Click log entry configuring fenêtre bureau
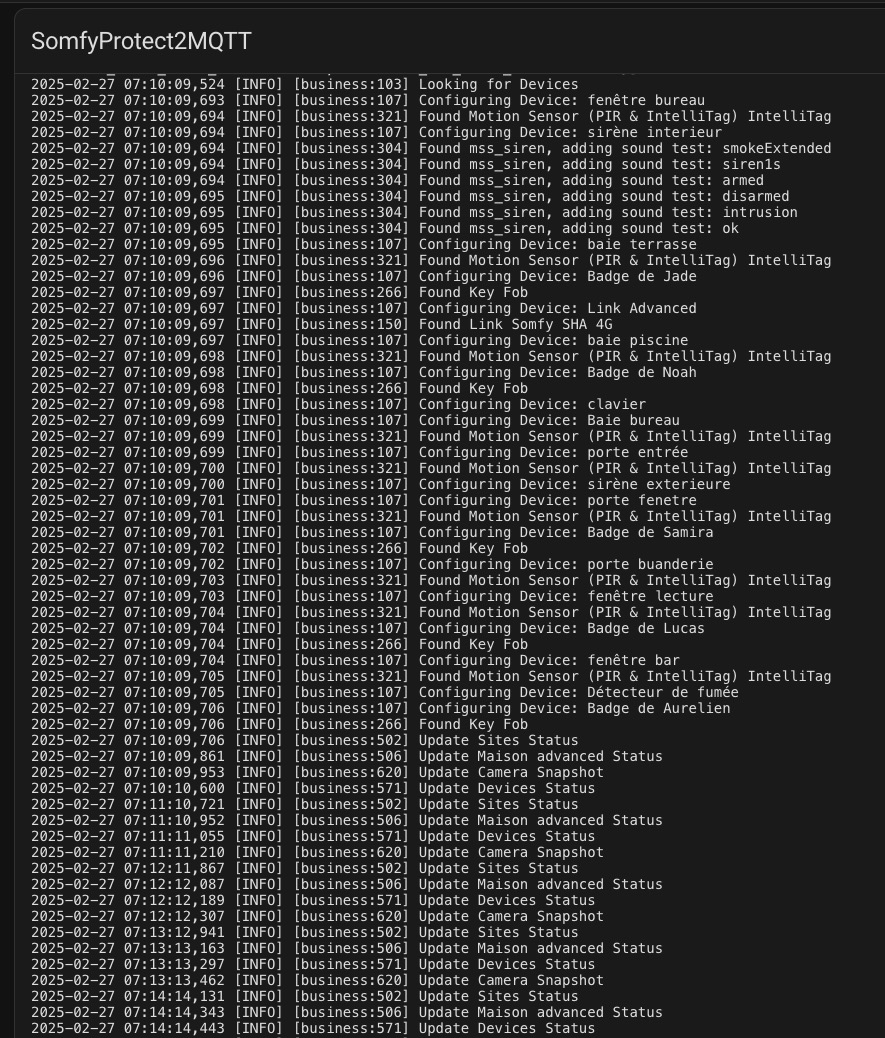 coord(368,100)
